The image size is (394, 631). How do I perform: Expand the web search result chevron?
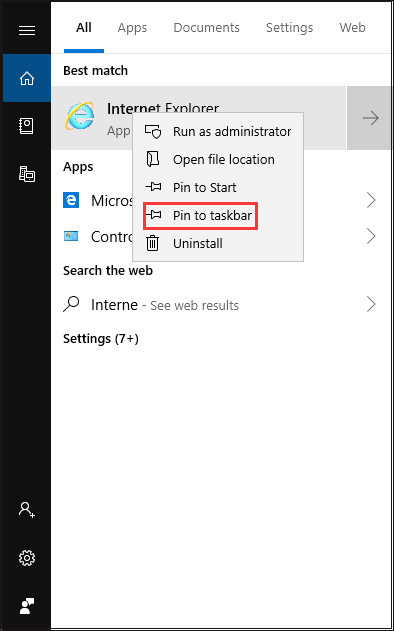point(371,305)
